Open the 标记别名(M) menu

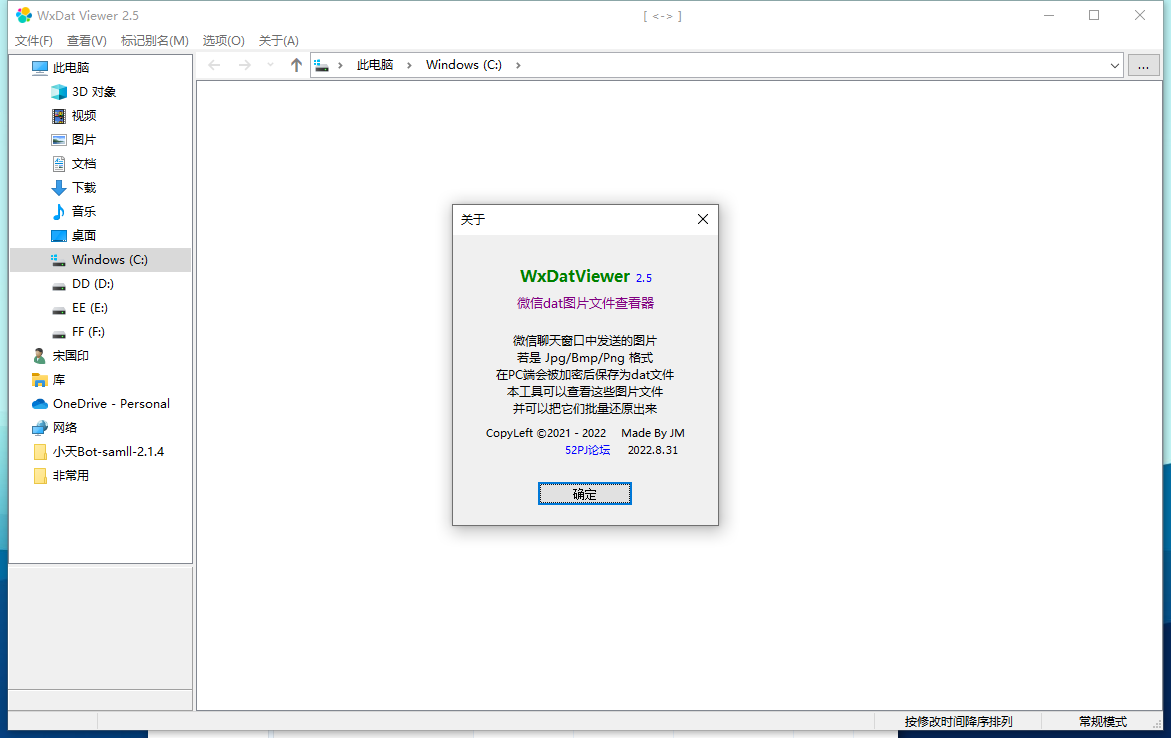(155, 40)
